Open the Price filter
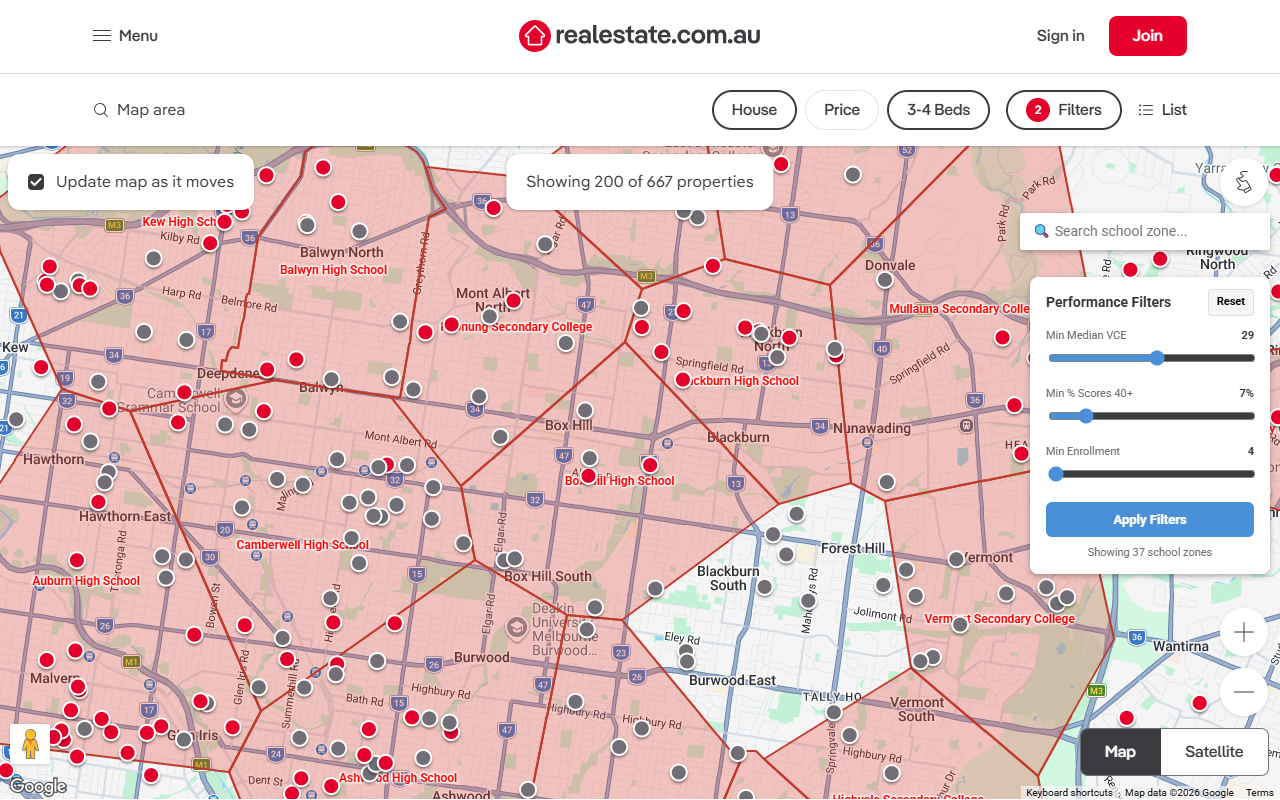The image size is (1280, 800). pos(841,110)
